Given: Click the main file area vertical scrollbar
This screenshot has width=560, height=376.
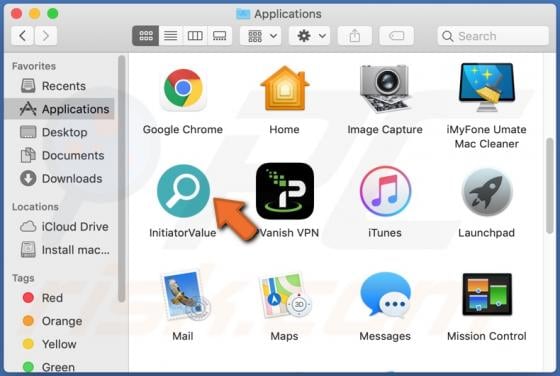Looking at the screenshot, I should tap(550, 186).
